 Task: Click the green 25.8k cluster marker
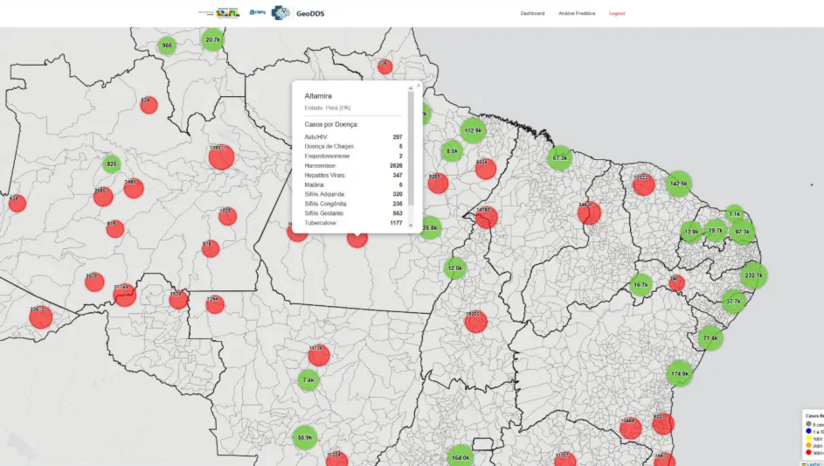pyautogui.click(x=430, y=227)
